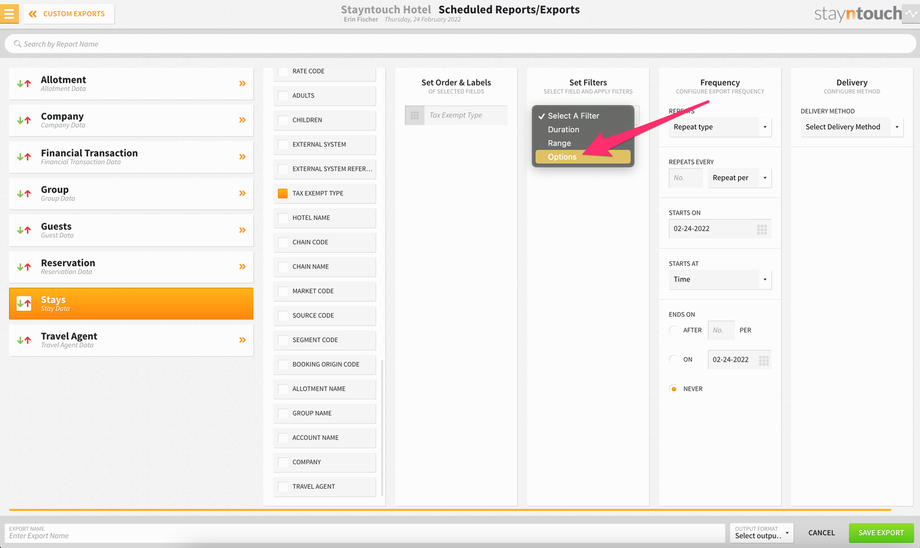Check the Hotel Name field
920x548 pixels.
[x=283, y=218]
